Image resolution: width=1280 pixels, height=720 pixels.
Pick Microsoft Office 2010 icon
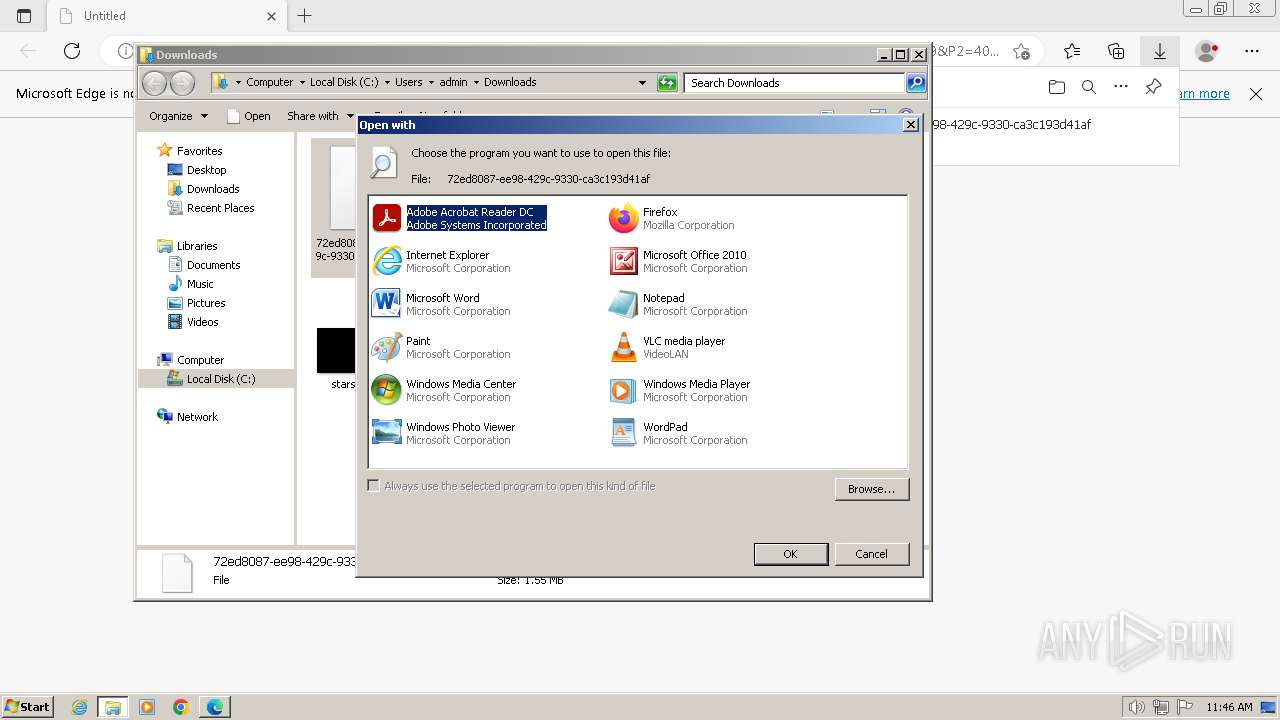(623, 261)
